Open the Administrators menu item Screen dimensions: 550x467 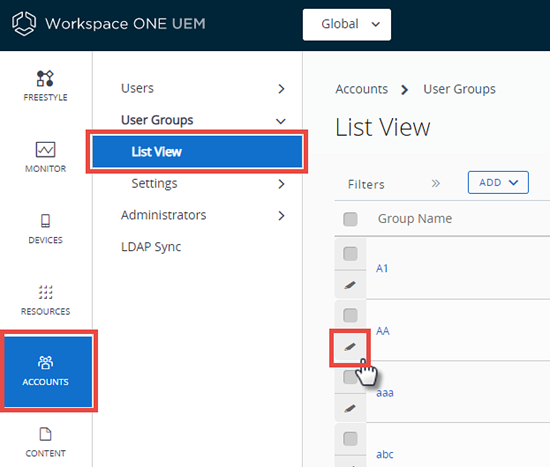(163, 215)
